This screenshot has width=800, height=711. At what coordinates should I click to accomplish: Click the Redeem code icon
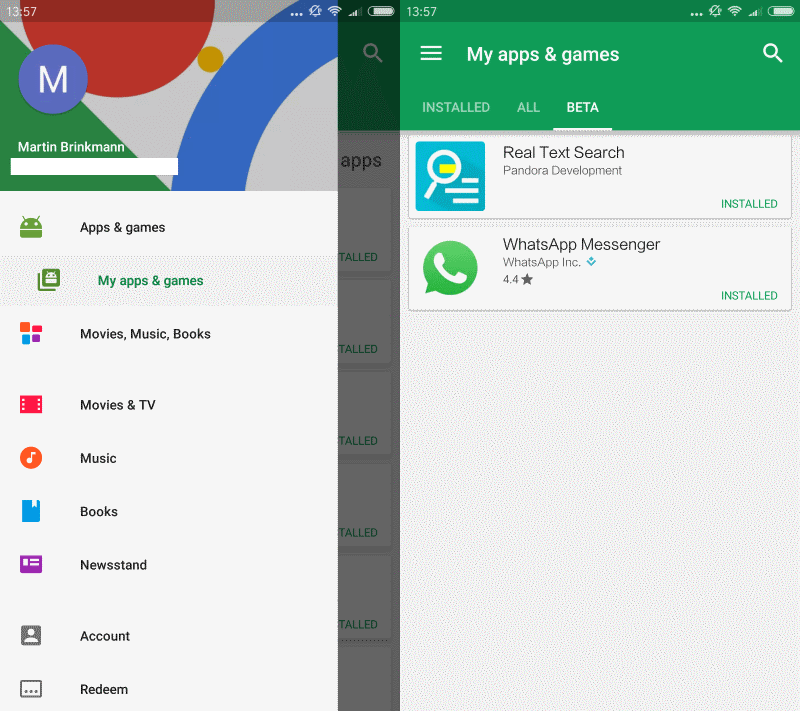31,689
